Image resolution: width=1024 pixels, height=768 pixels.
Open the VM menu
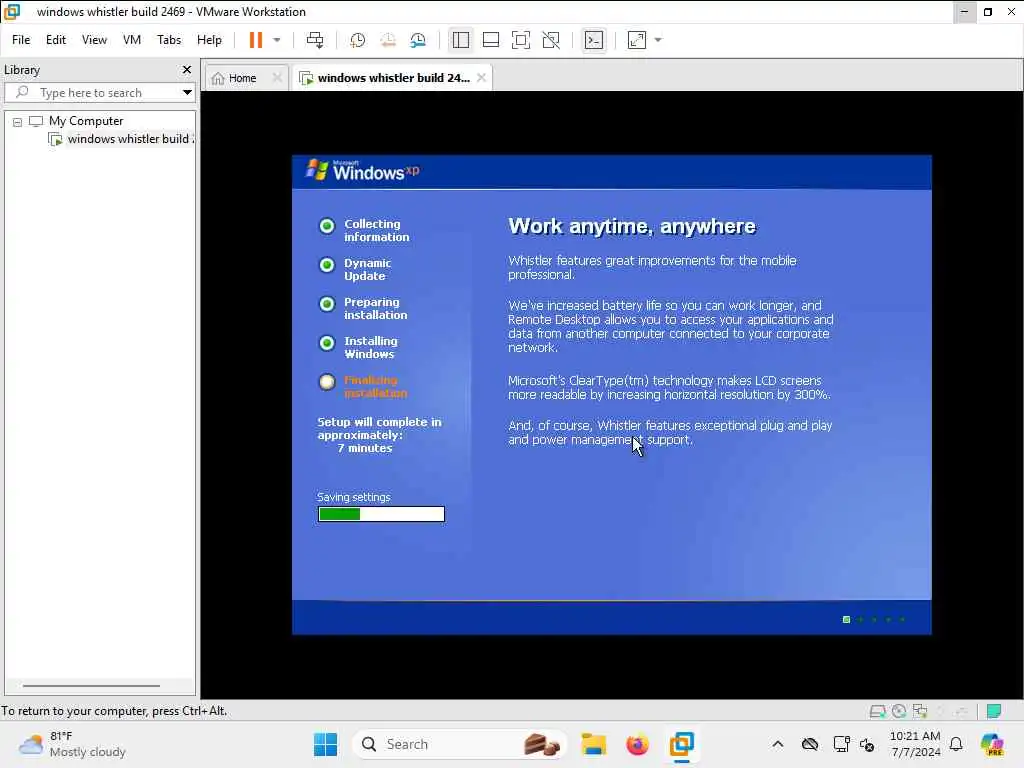coord(132,40)
